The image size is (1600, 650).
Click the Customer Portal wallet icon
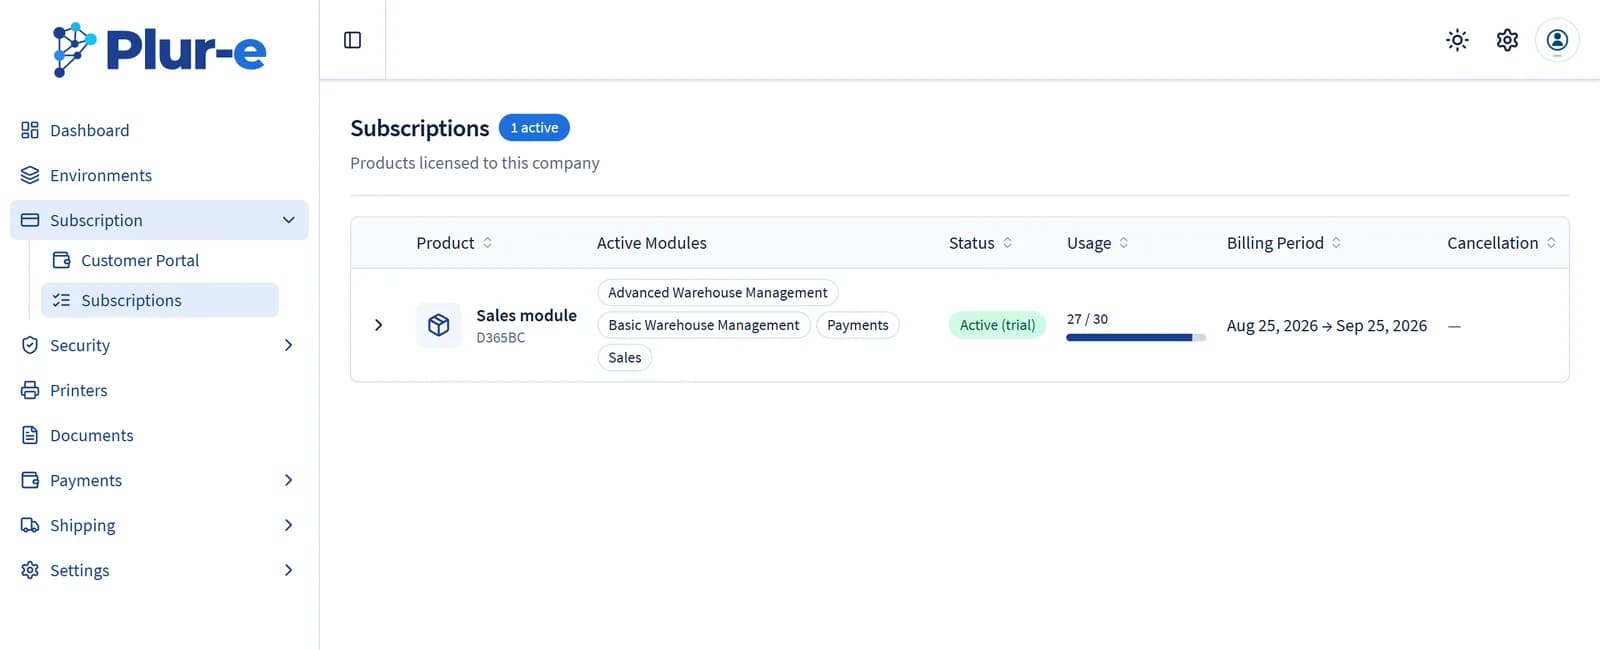coord(61,260)
